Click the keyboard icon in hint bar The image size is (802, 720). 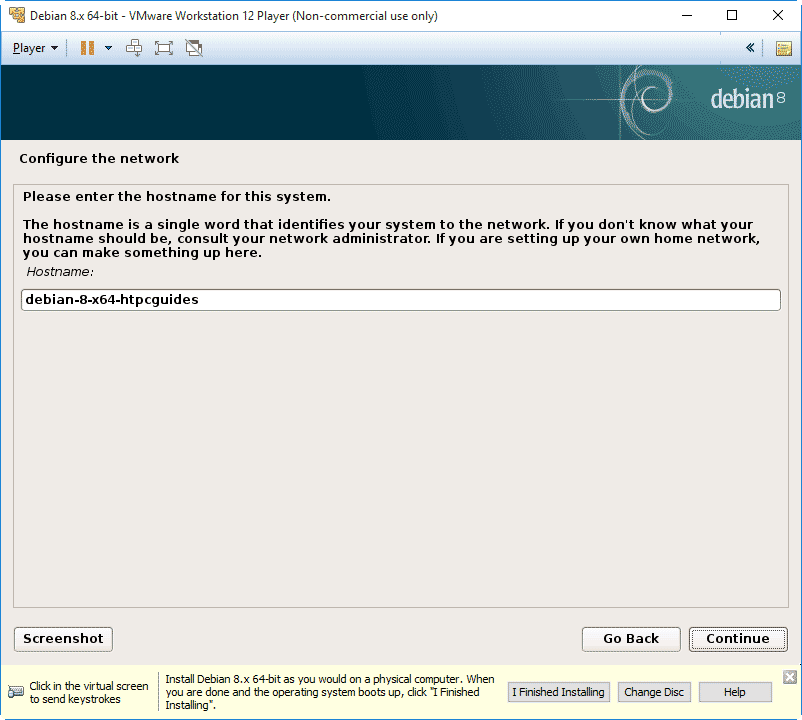(16, 692)
